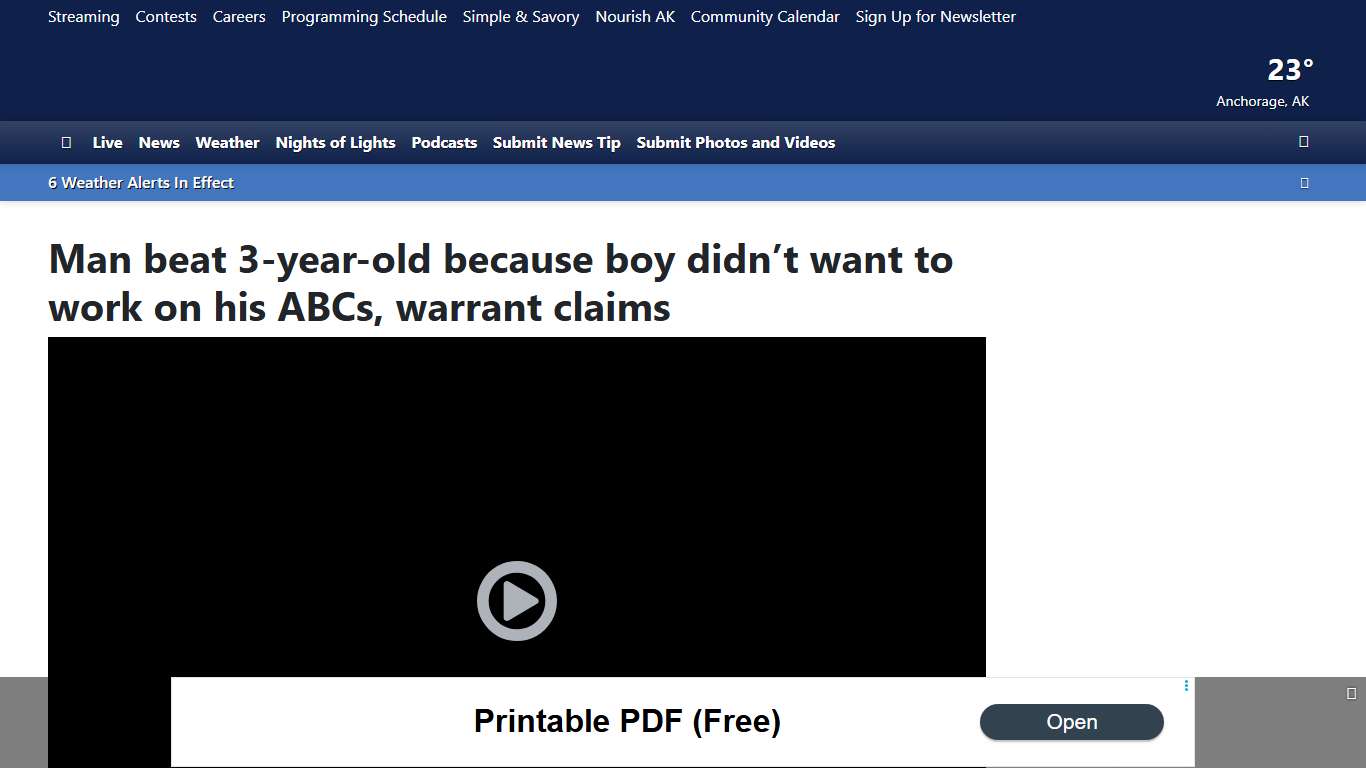Click Submit Photos and Videos
The width and height of the screenshot is (1366, 768).
click(735, 143)
